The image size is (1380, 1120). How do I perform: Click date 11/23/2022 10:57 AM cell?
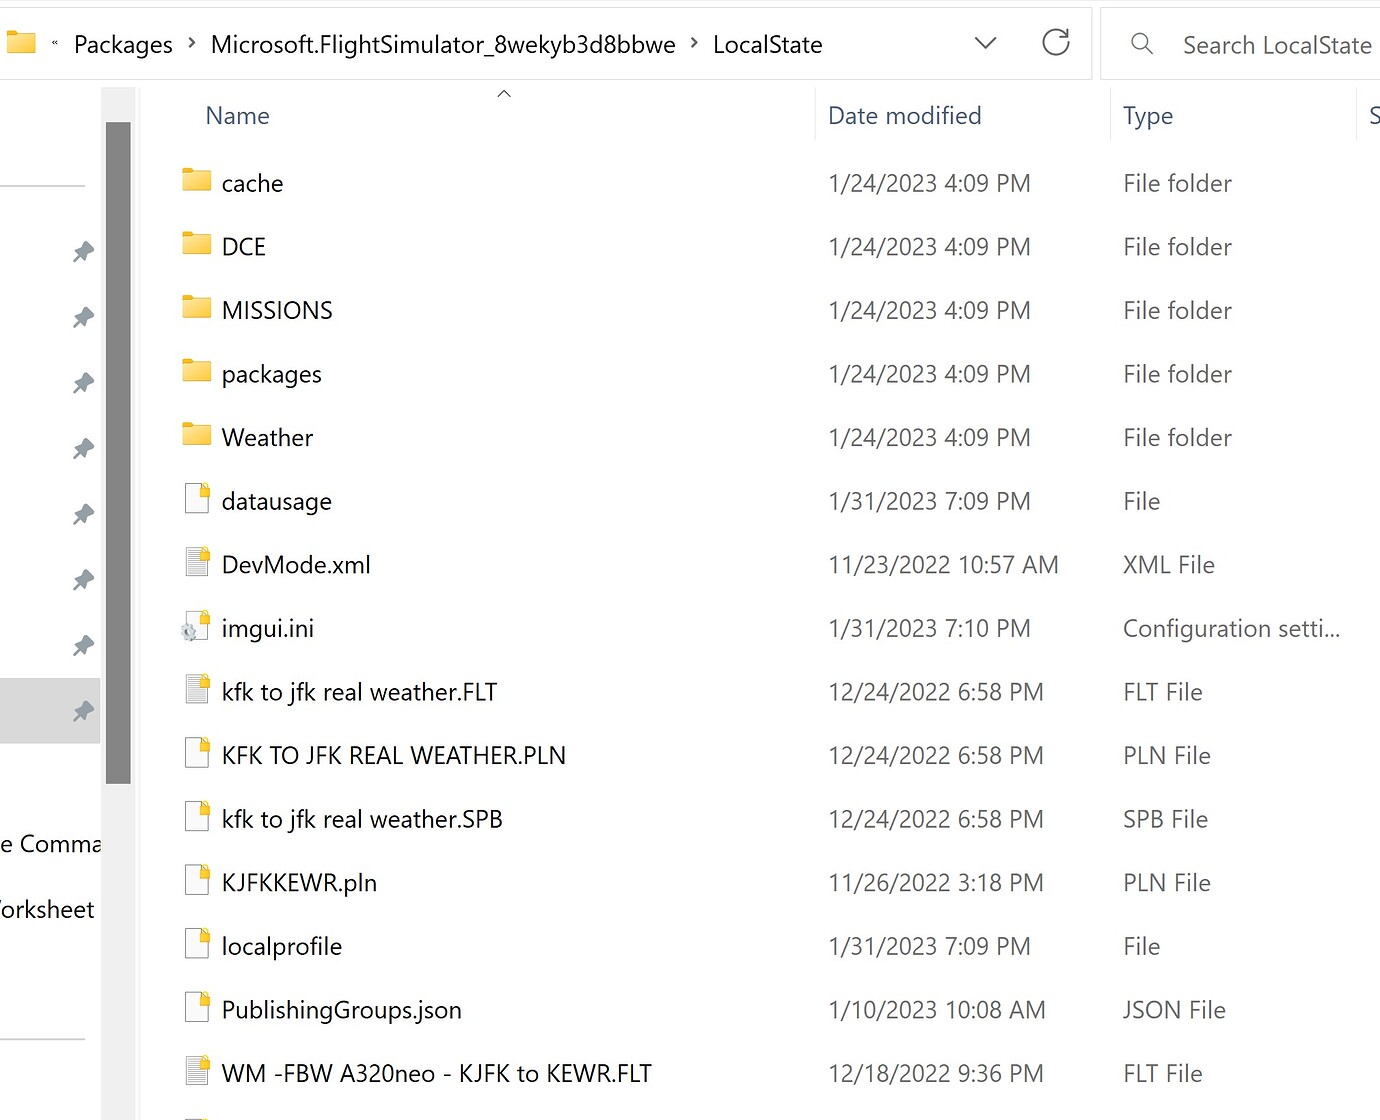(943, 565)
